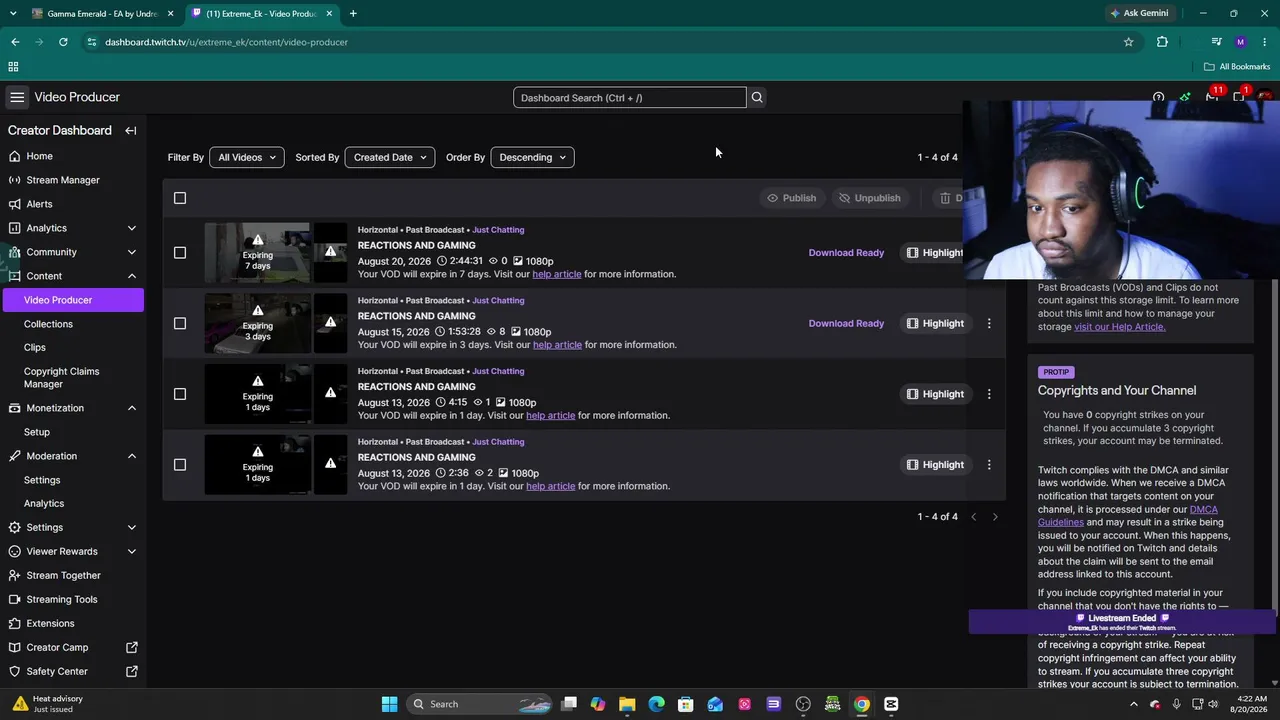1280x720 pixels.
Task: Open the Order By Descending dropdown
Action: point(532,157)
